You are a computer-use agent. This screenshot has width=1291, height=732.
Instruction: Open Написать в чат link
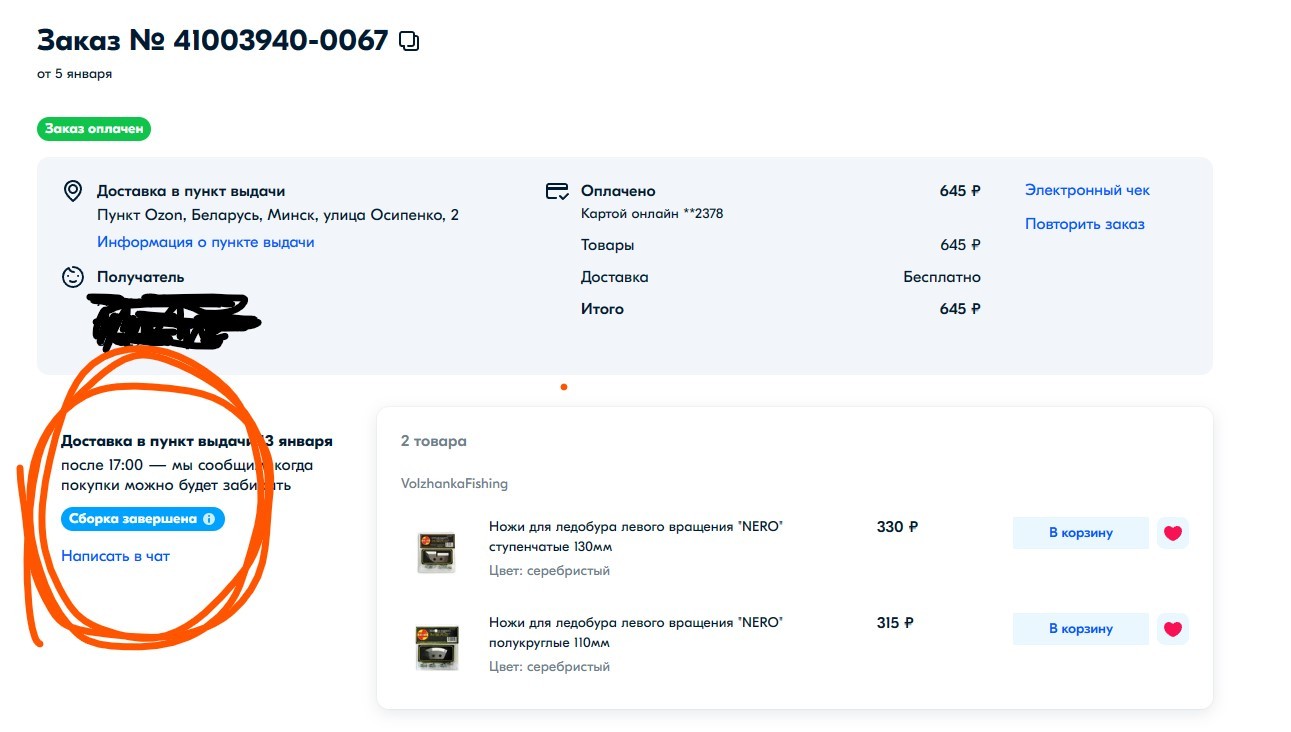pos(115,556)
